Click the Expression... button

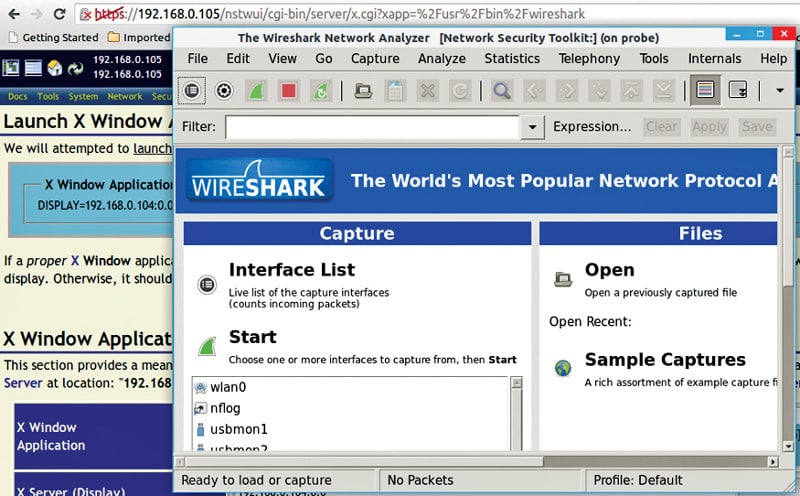(x=592, y=127)
